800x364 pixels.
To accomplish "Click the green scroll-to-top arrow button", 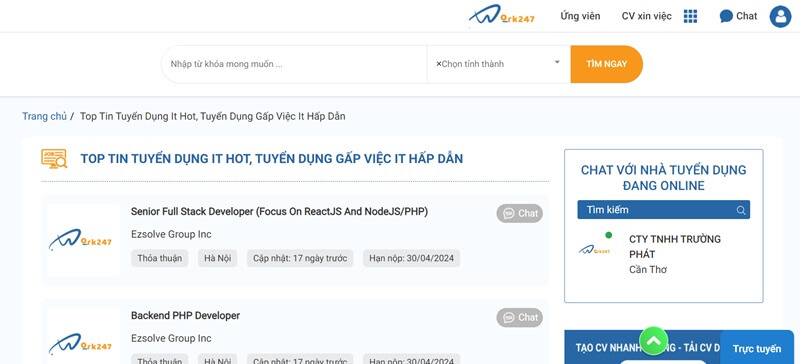I will (654, 341).
